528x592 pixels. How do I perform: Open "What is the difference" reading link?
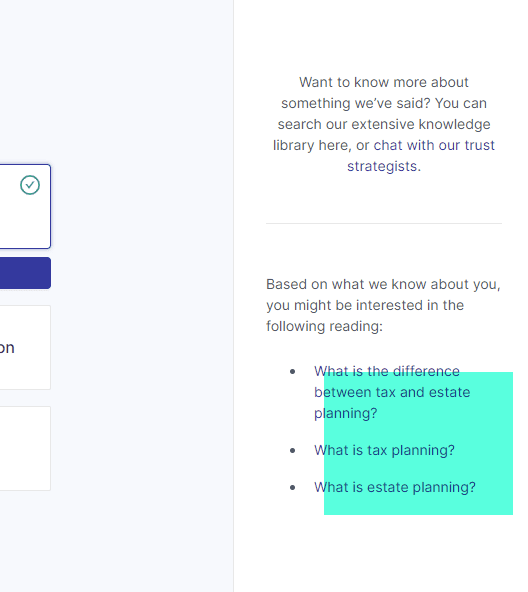[387, 372]
